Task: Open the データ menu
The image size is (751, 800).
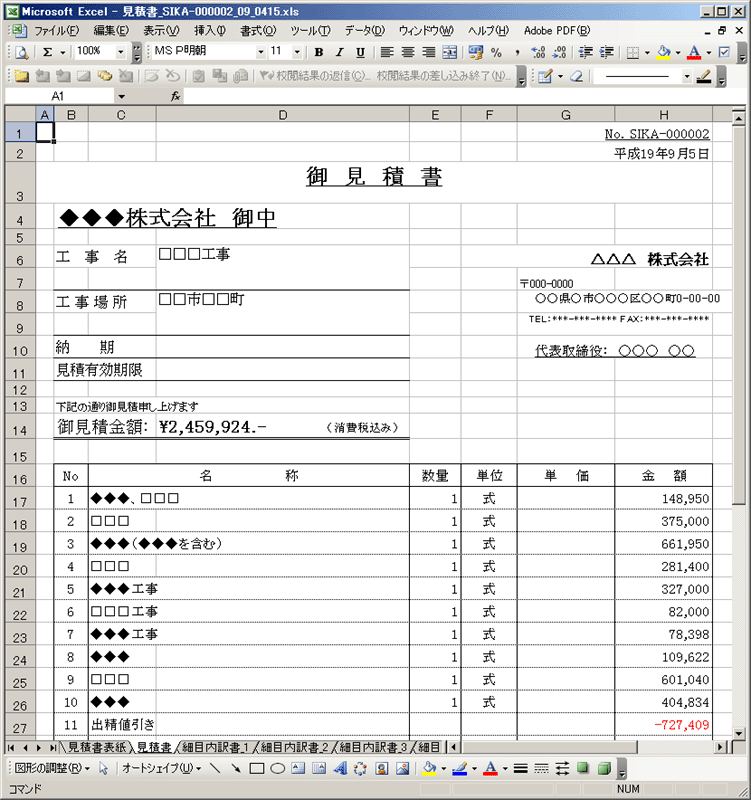Action: tap(364, 30)
